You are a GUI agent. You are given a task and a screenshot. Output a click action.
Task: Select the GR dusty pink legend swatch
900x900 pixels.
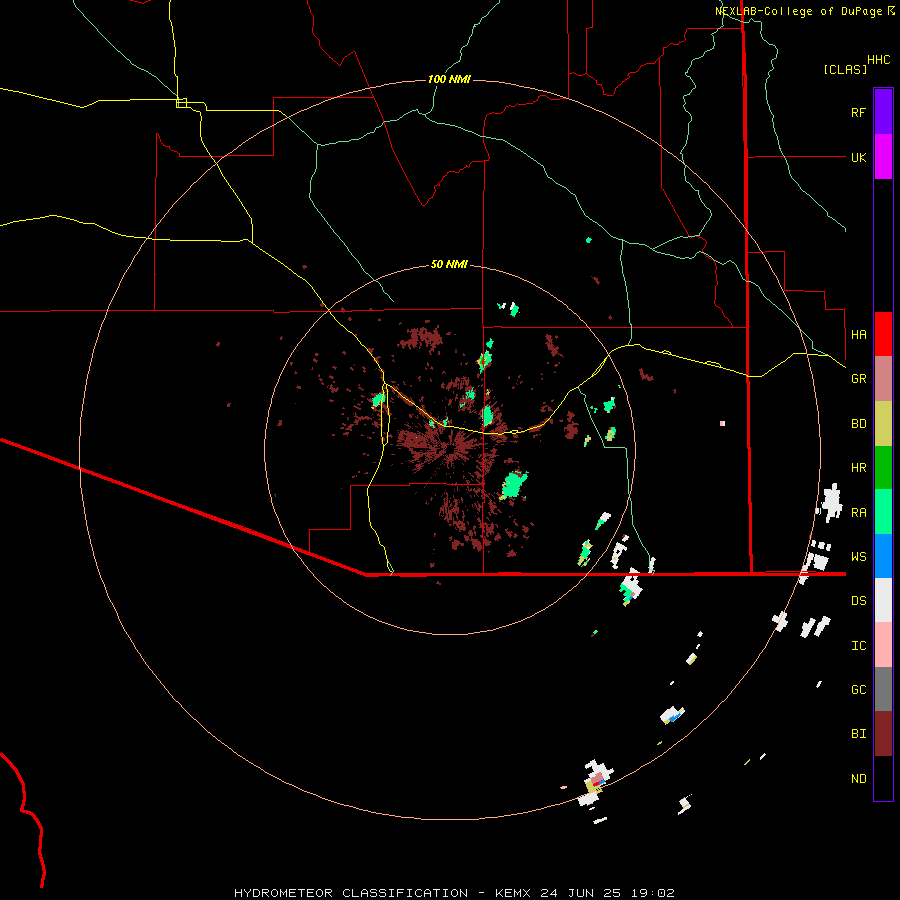tap(883, 379)
